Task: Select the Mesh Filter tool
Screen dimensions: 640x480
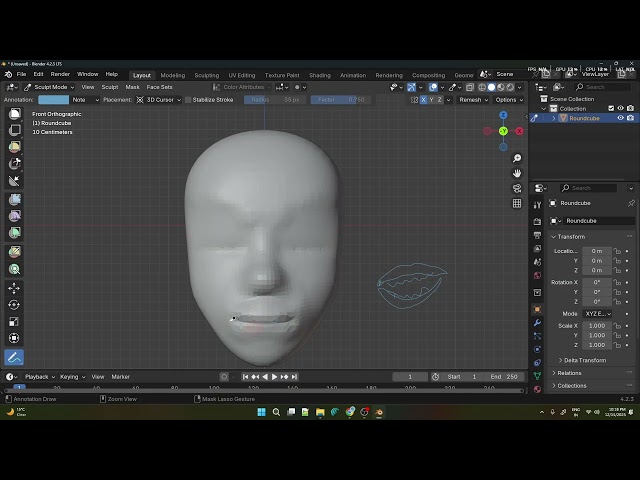Action: point(15,199)
